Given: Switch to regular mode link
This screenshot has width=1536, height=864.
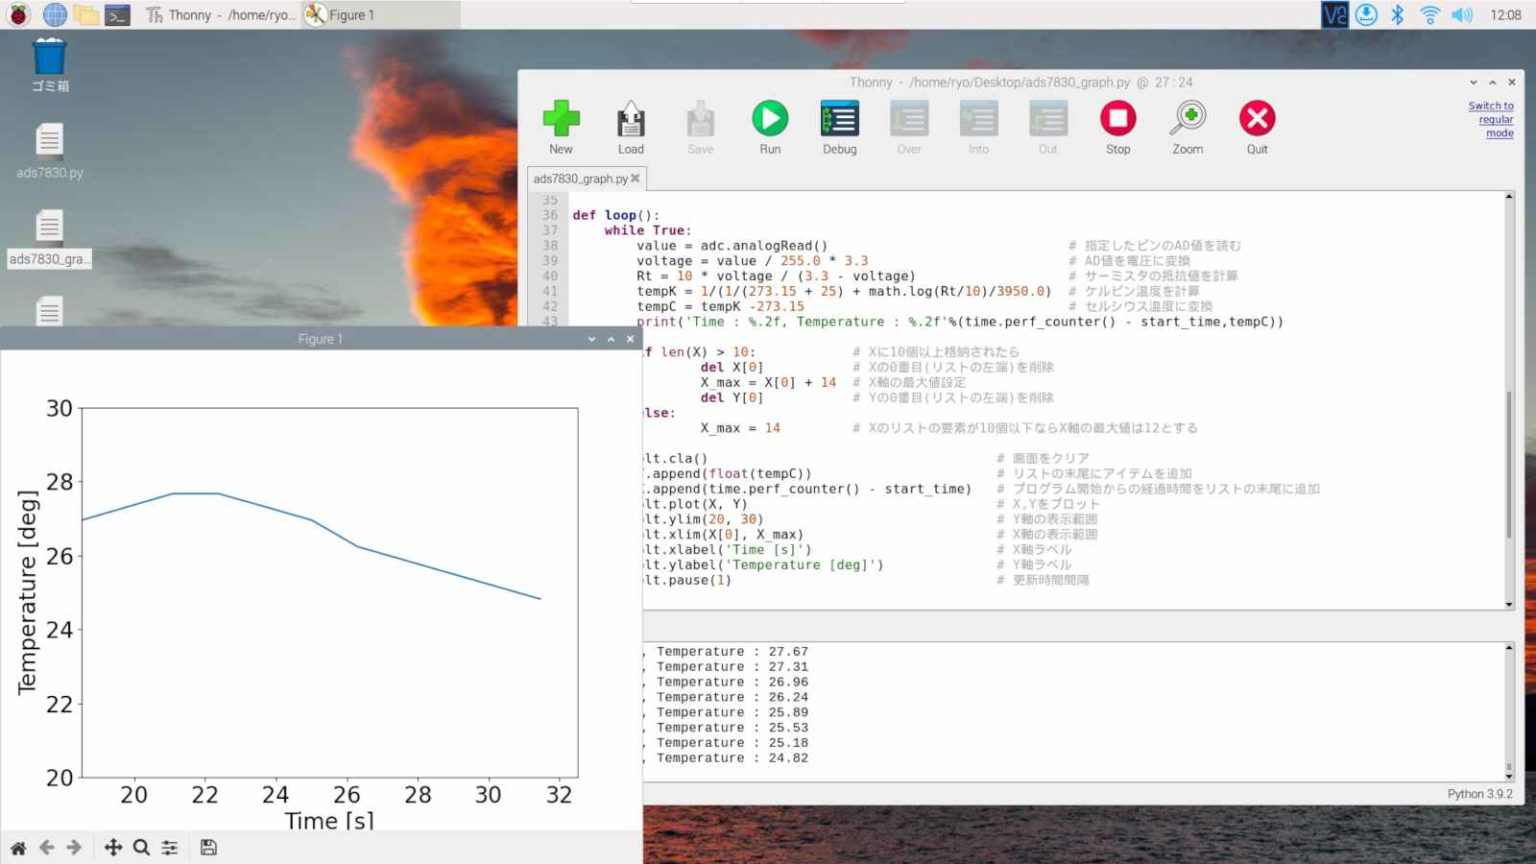Looking at the screenshot, I should [1491, 119].
